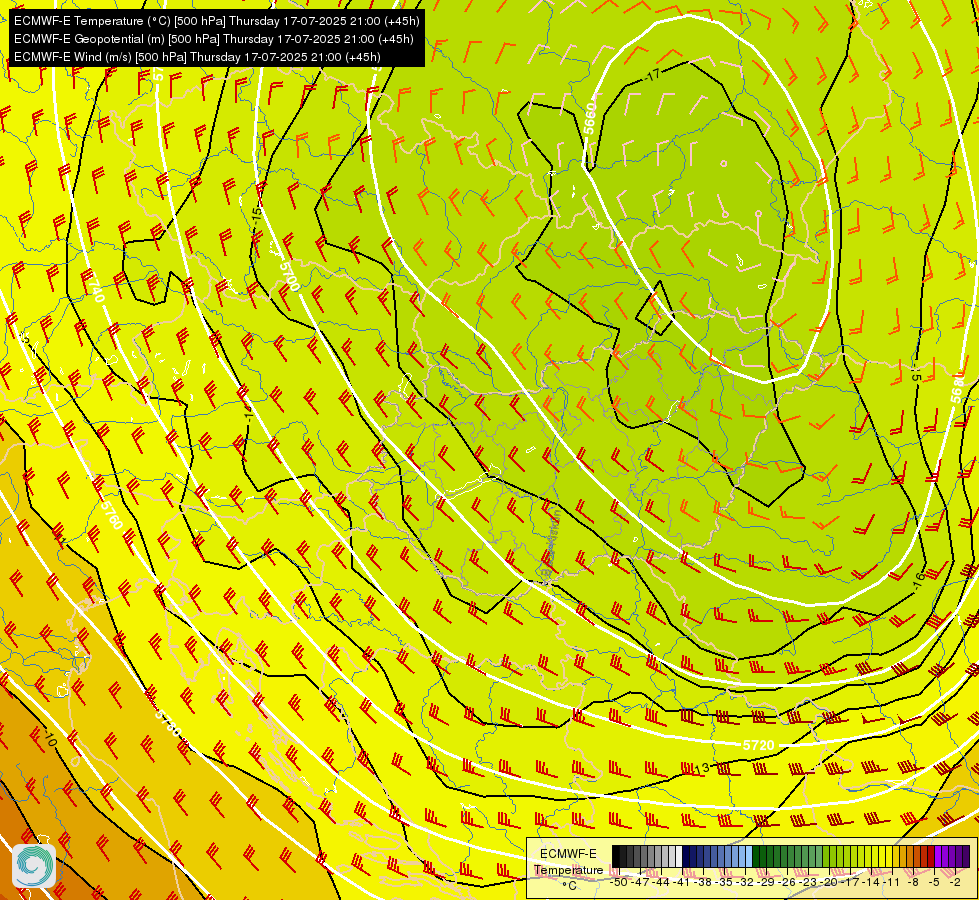Click the -20 tick value in legend
Viewport: 979px width, 900px height.
[829, 883]
